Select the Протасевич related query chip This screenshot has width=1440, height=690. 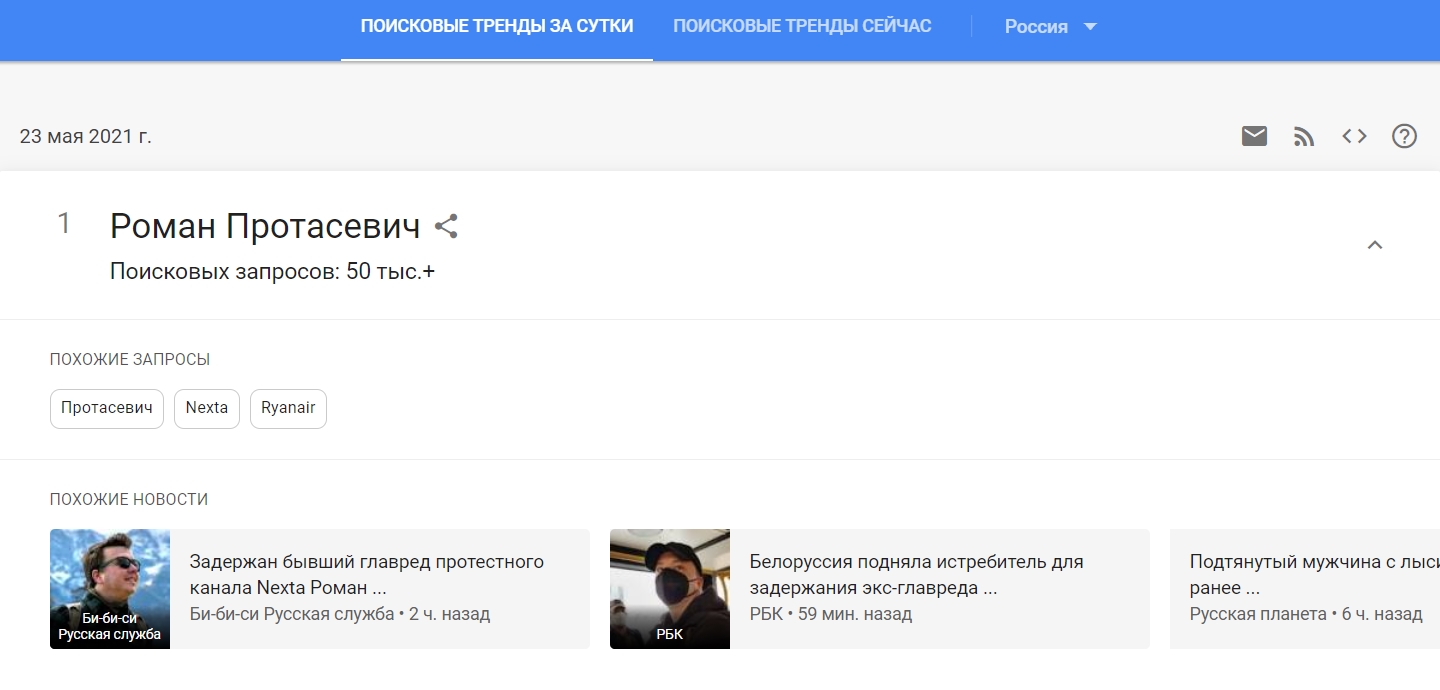coord(107,408)
